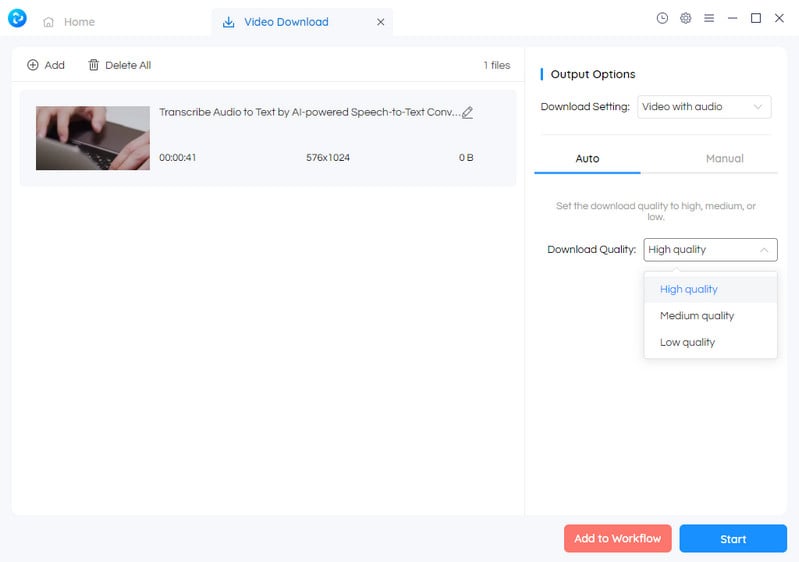Click Delete All label

[x=128, y=65]
